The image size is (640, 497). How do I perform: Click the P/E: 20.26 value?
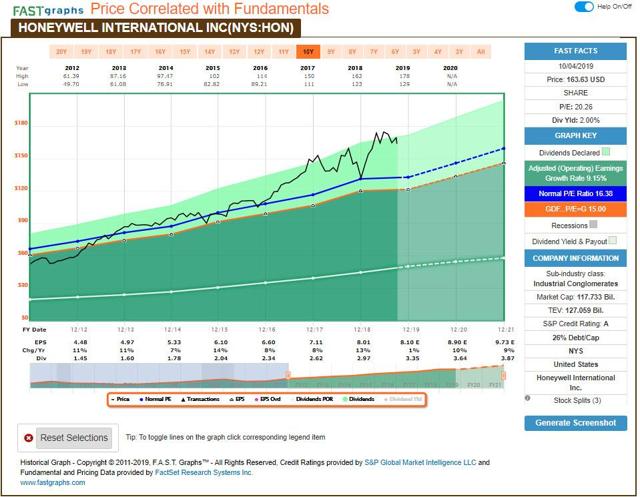(576, 107)
